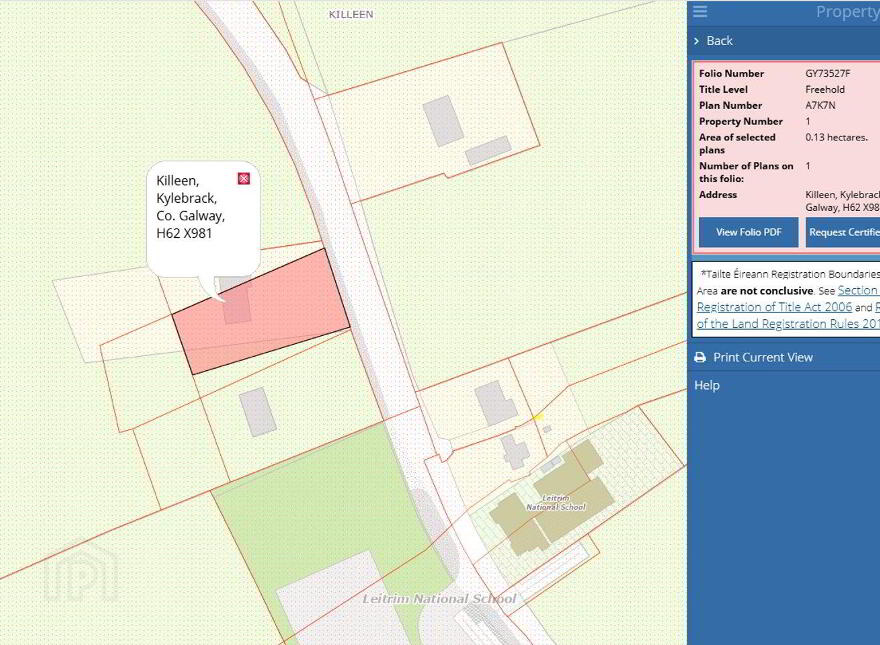Click the 0.13 hectares area value

coord(836,138)
